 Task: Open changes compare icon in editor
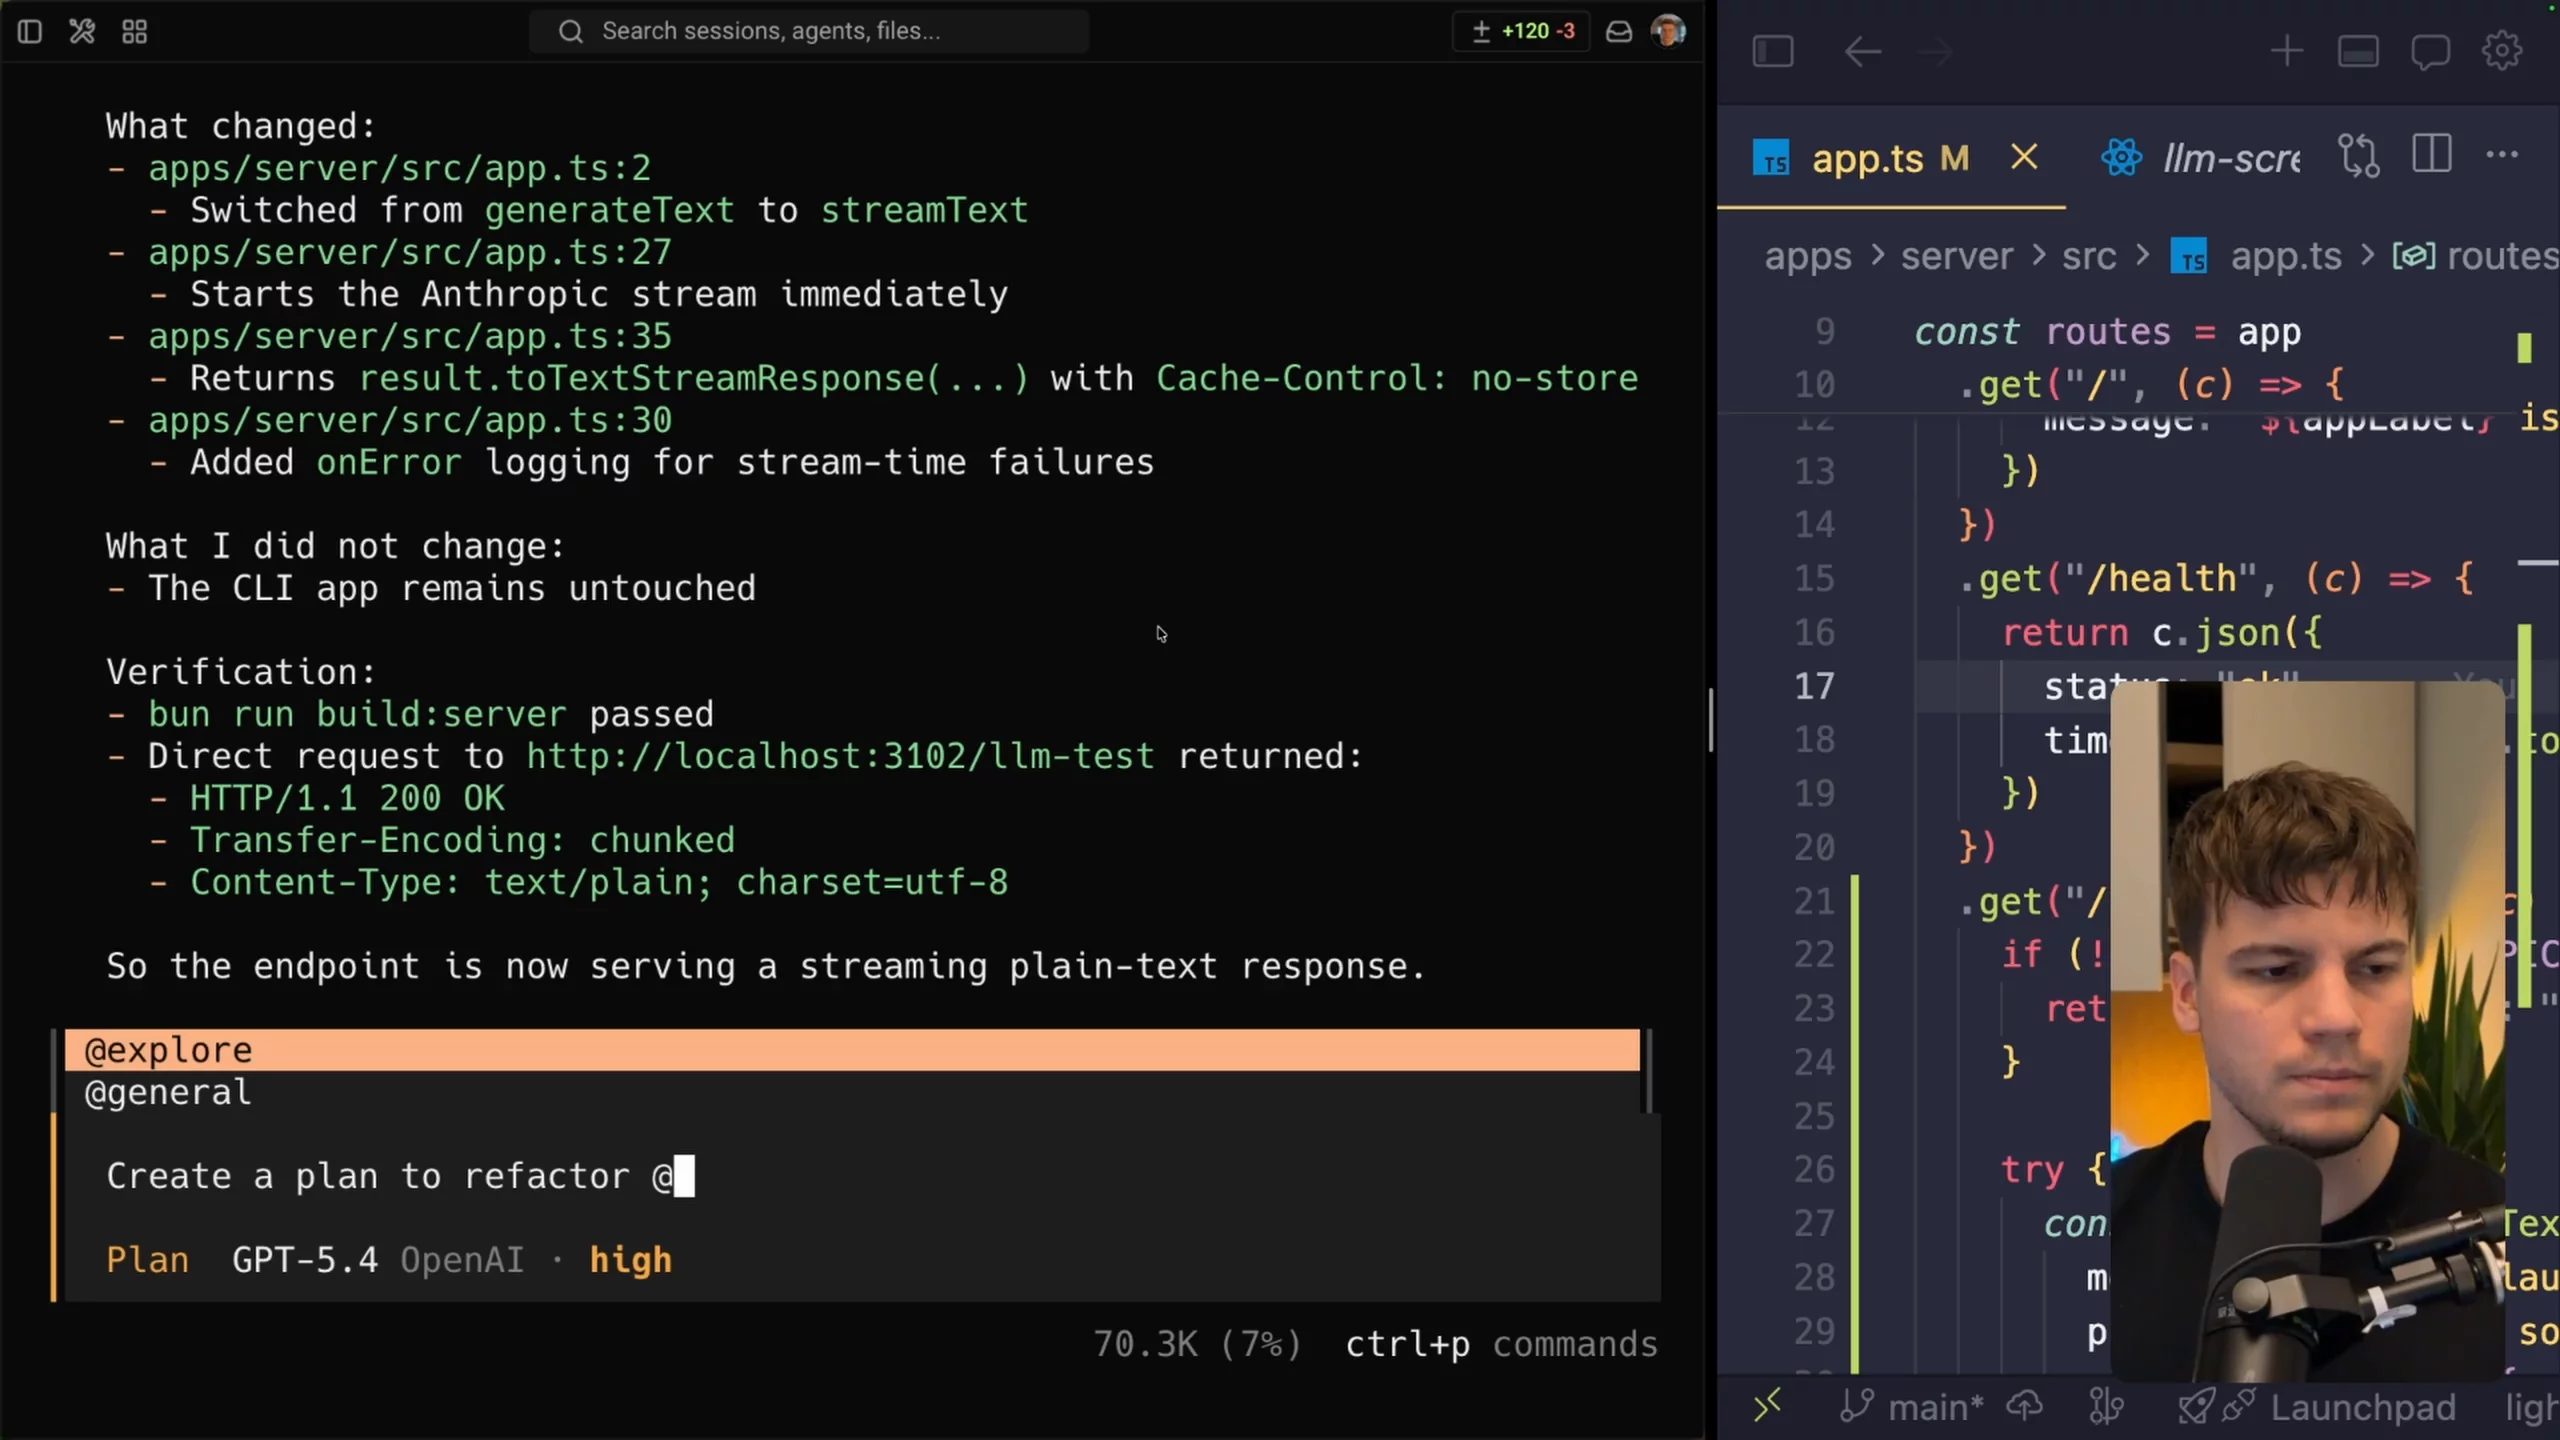pyautogui.click(x=2359, y=156)
